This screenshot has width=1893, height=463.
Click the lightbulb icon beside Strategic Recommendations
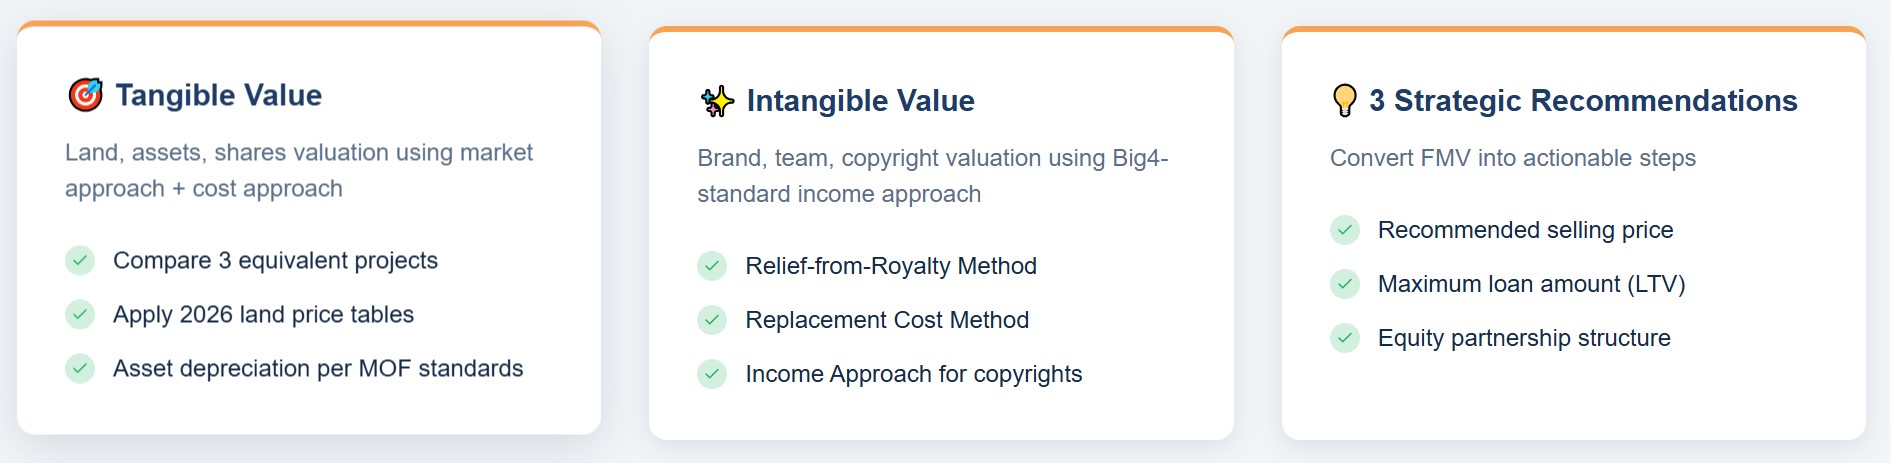coord(1345,101)
